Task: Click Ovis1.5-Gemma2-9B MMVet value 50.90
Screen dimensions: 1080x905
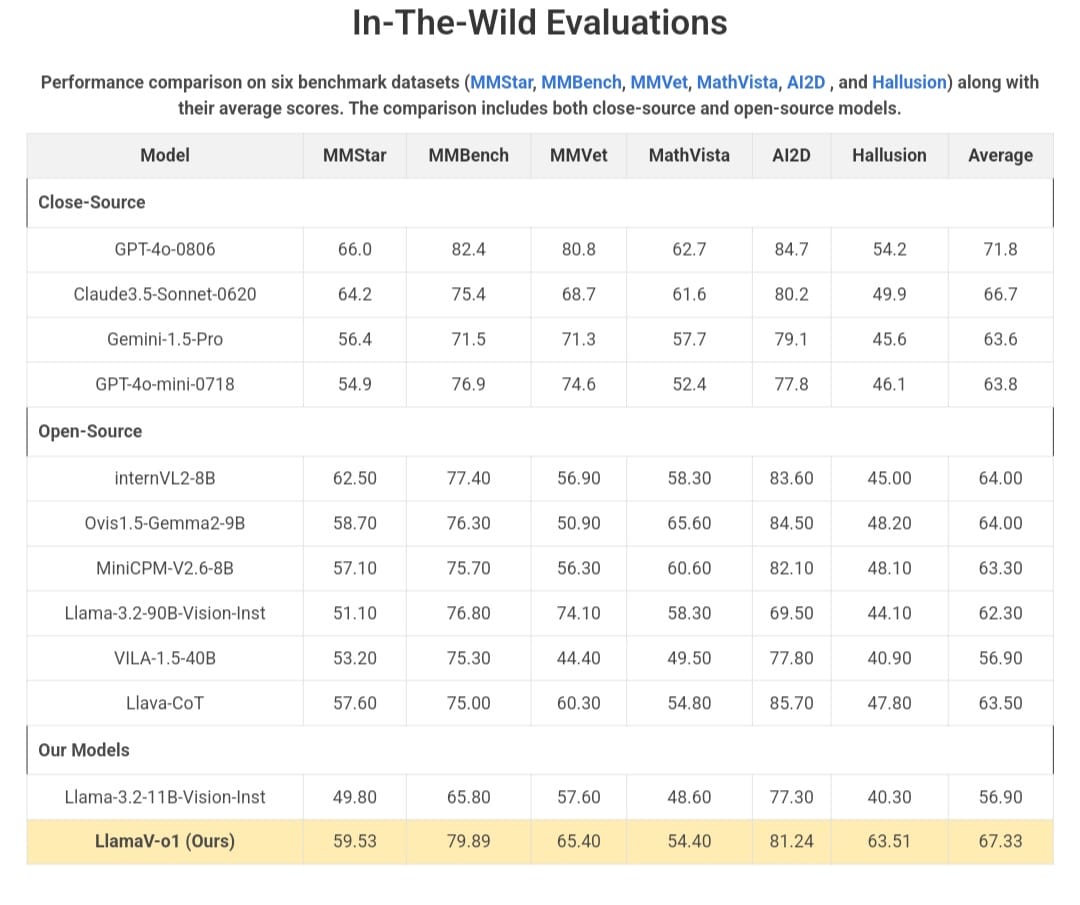Action: (579, 523)
